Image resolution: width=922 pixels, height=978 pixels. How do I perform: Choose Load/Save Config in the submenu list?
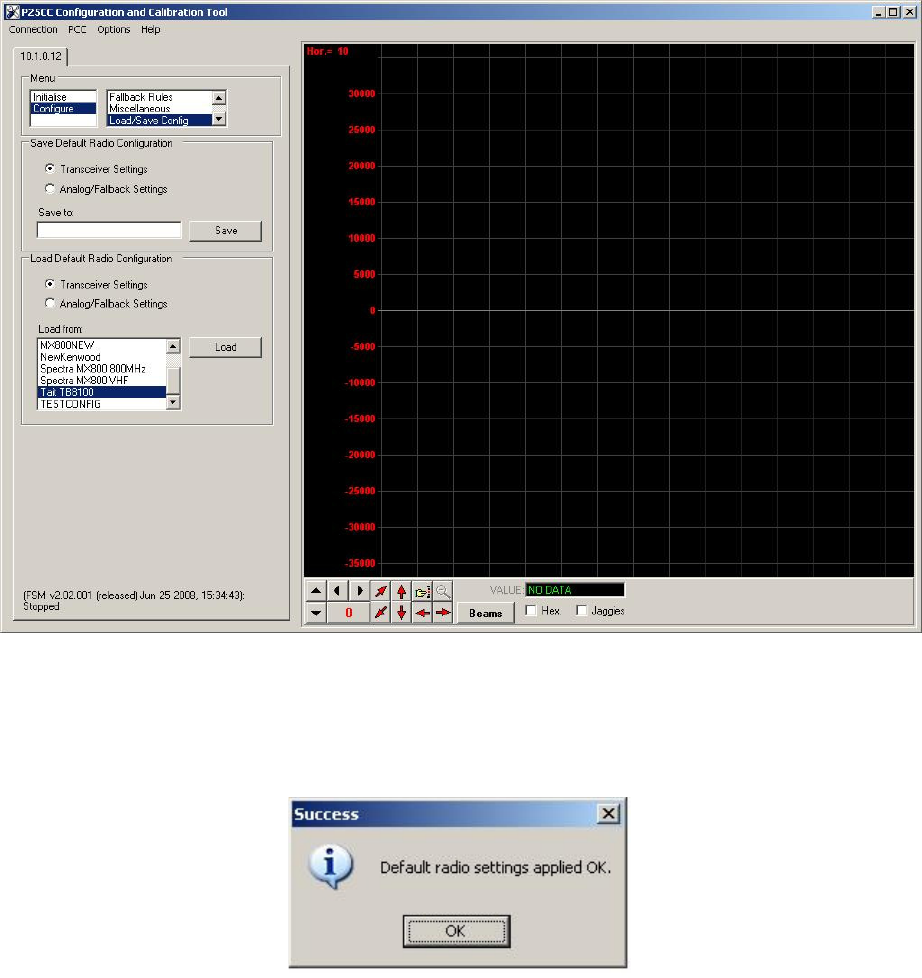(x=159, y=120)
